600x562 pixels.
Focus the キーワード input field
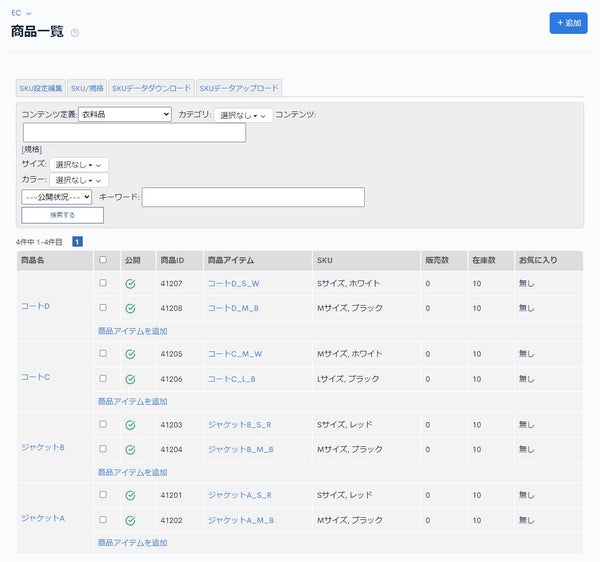click(x=253, y=197)
